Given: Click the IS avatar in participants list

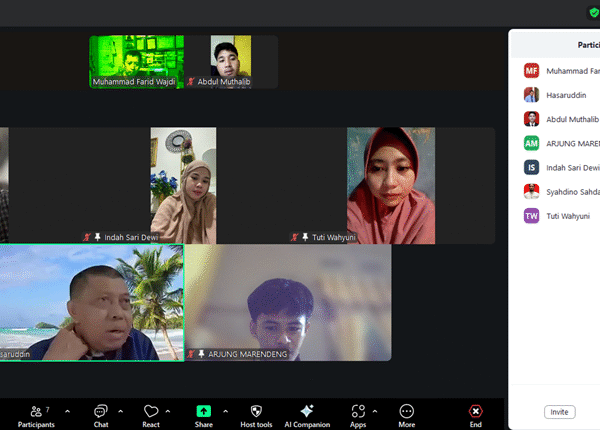Looking at the screenshot, I should 532,168.
